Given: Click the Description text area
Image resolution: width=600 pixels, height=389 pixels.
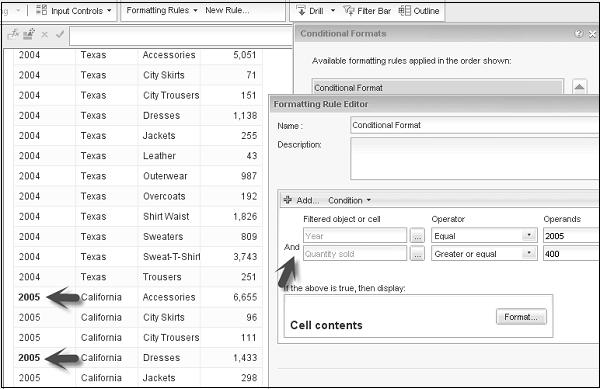Looking at the screenshot, I should [474, 158].
